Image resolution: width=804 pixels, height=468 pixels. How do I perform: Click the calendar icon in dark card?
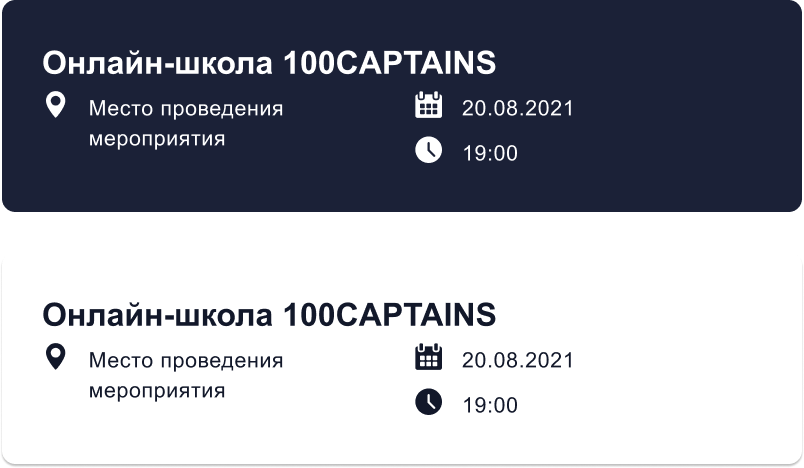429,105
